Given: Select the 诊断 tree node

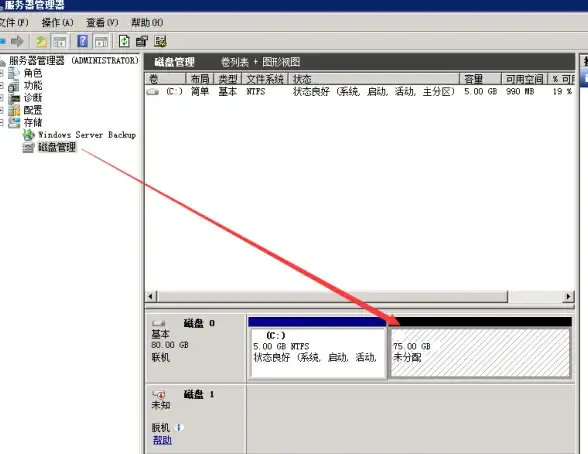Looking at the screenshot, I should (33, 97).
